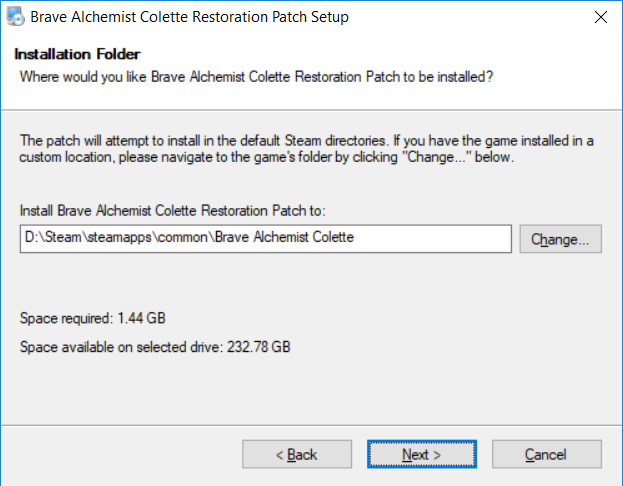This screenshot has height=486, width=623.
Task: Click the "Installation Folder" heading
Action: click(x=77, y=53)
